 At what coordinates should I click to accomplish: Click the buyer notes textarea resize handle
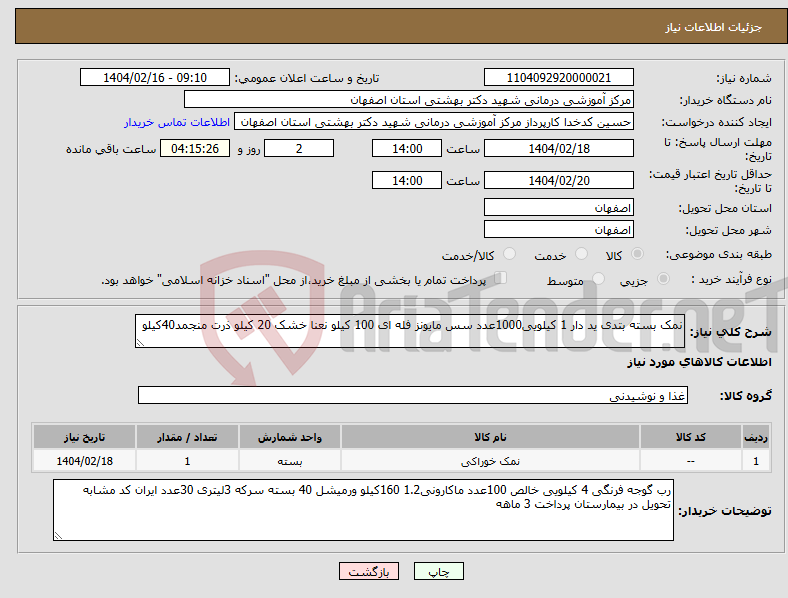(x=58, y=536)
